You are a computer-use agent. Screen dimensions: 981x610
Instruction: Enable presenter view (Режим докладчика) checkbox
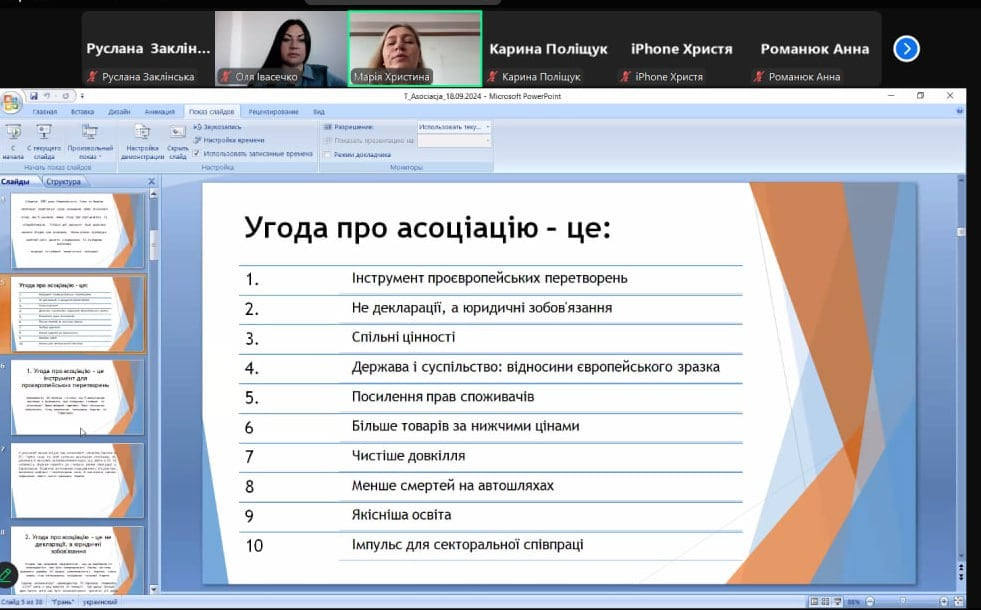[327, 155]
